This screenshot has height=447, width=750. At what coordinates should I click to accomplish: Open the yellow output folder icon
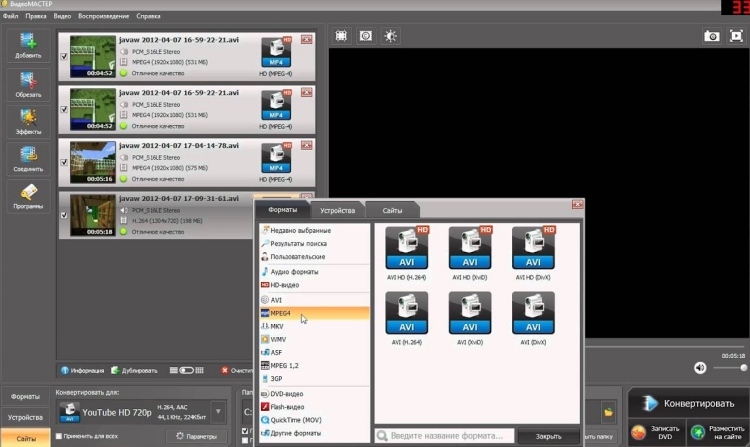click(608, 412)
